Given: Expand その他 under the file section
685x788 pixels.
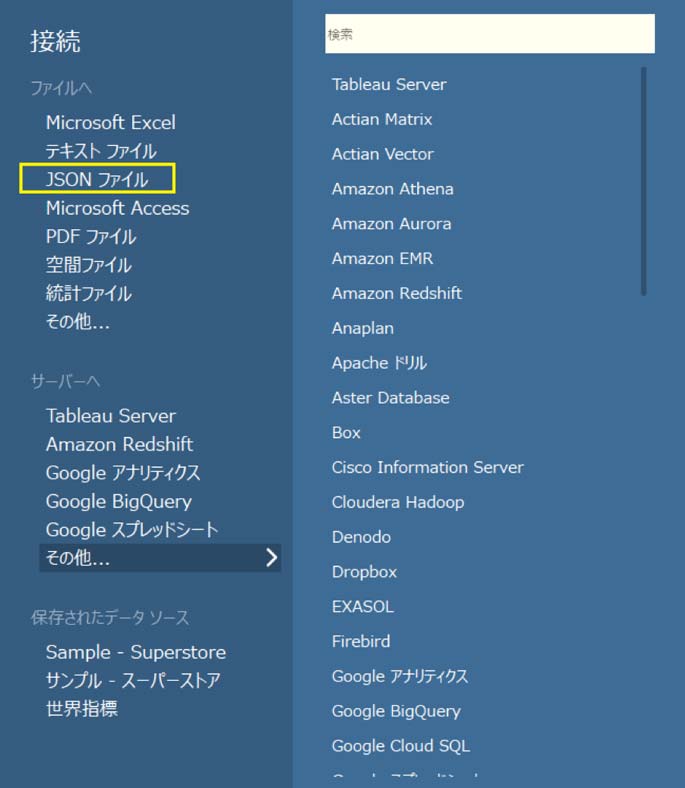Looking at the screenshot, I should (78, 322).
